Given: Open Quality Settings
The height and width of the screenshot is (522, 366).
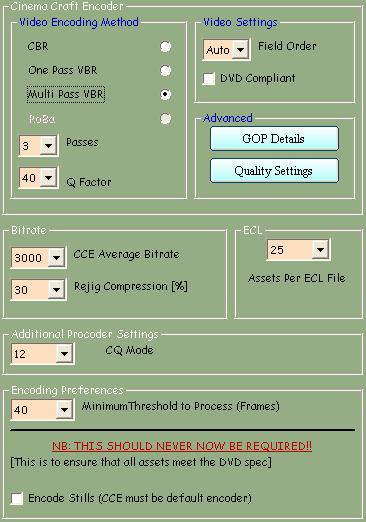Looking at the screenshot, I should point(274,170).
